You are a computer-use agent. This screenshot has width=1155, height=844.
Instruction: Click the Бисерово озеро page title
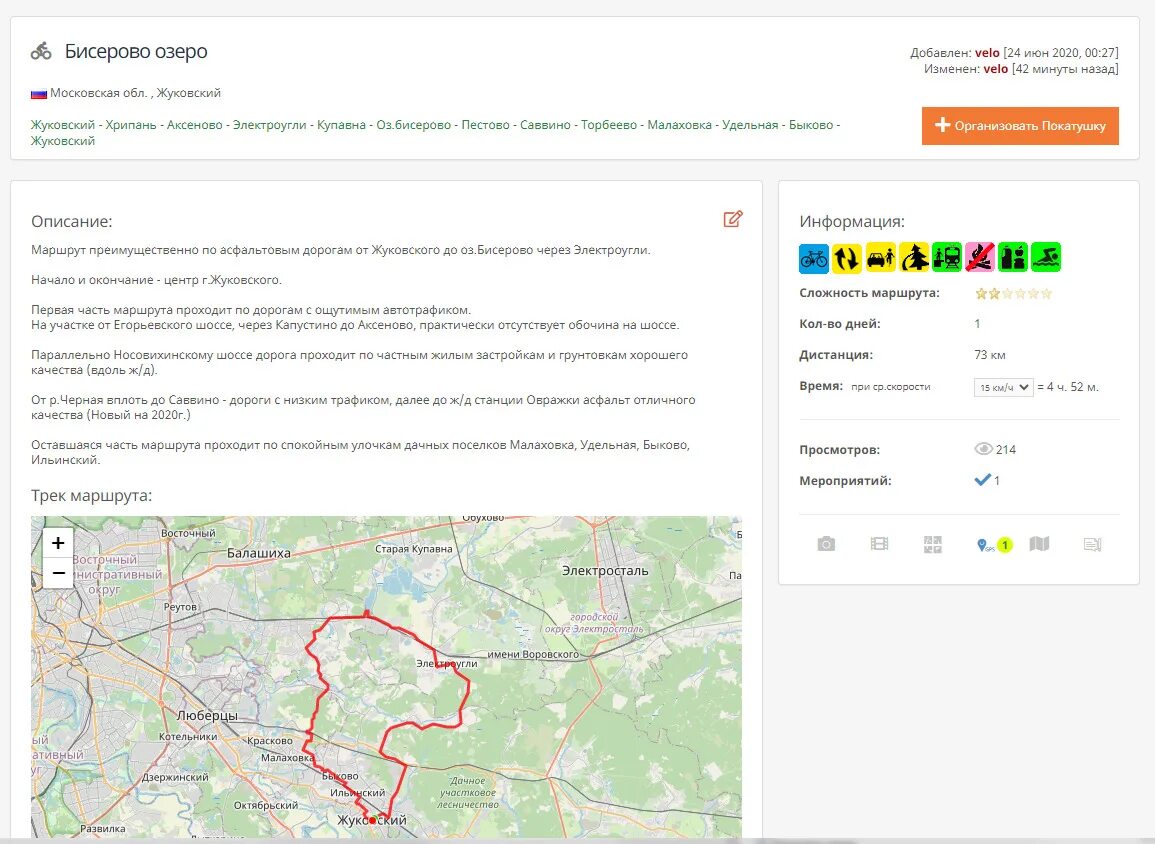[x=136, y=52]
